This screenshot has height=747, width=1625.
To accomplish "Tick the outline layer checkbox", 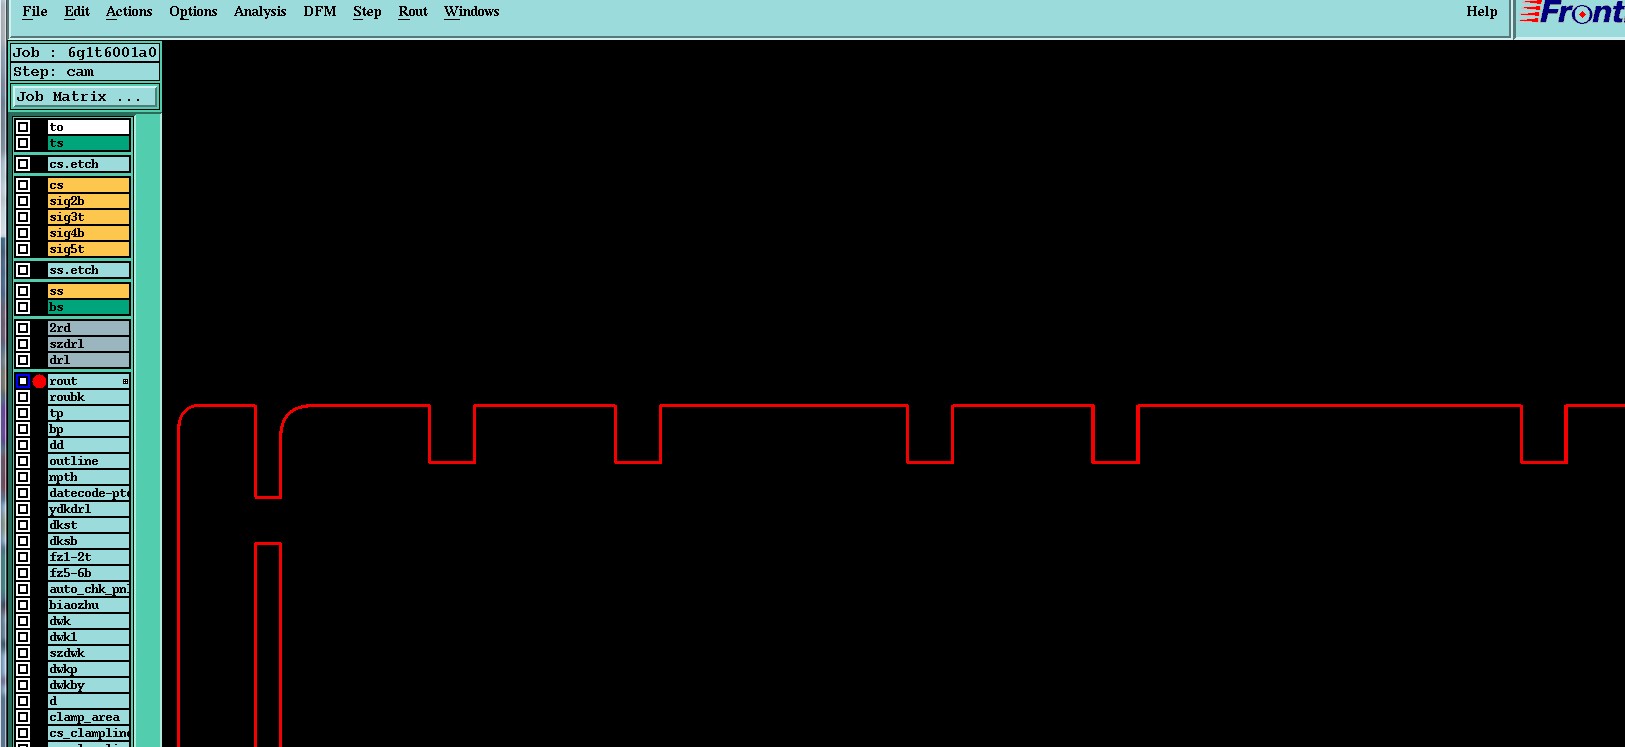I will point(23,461).
